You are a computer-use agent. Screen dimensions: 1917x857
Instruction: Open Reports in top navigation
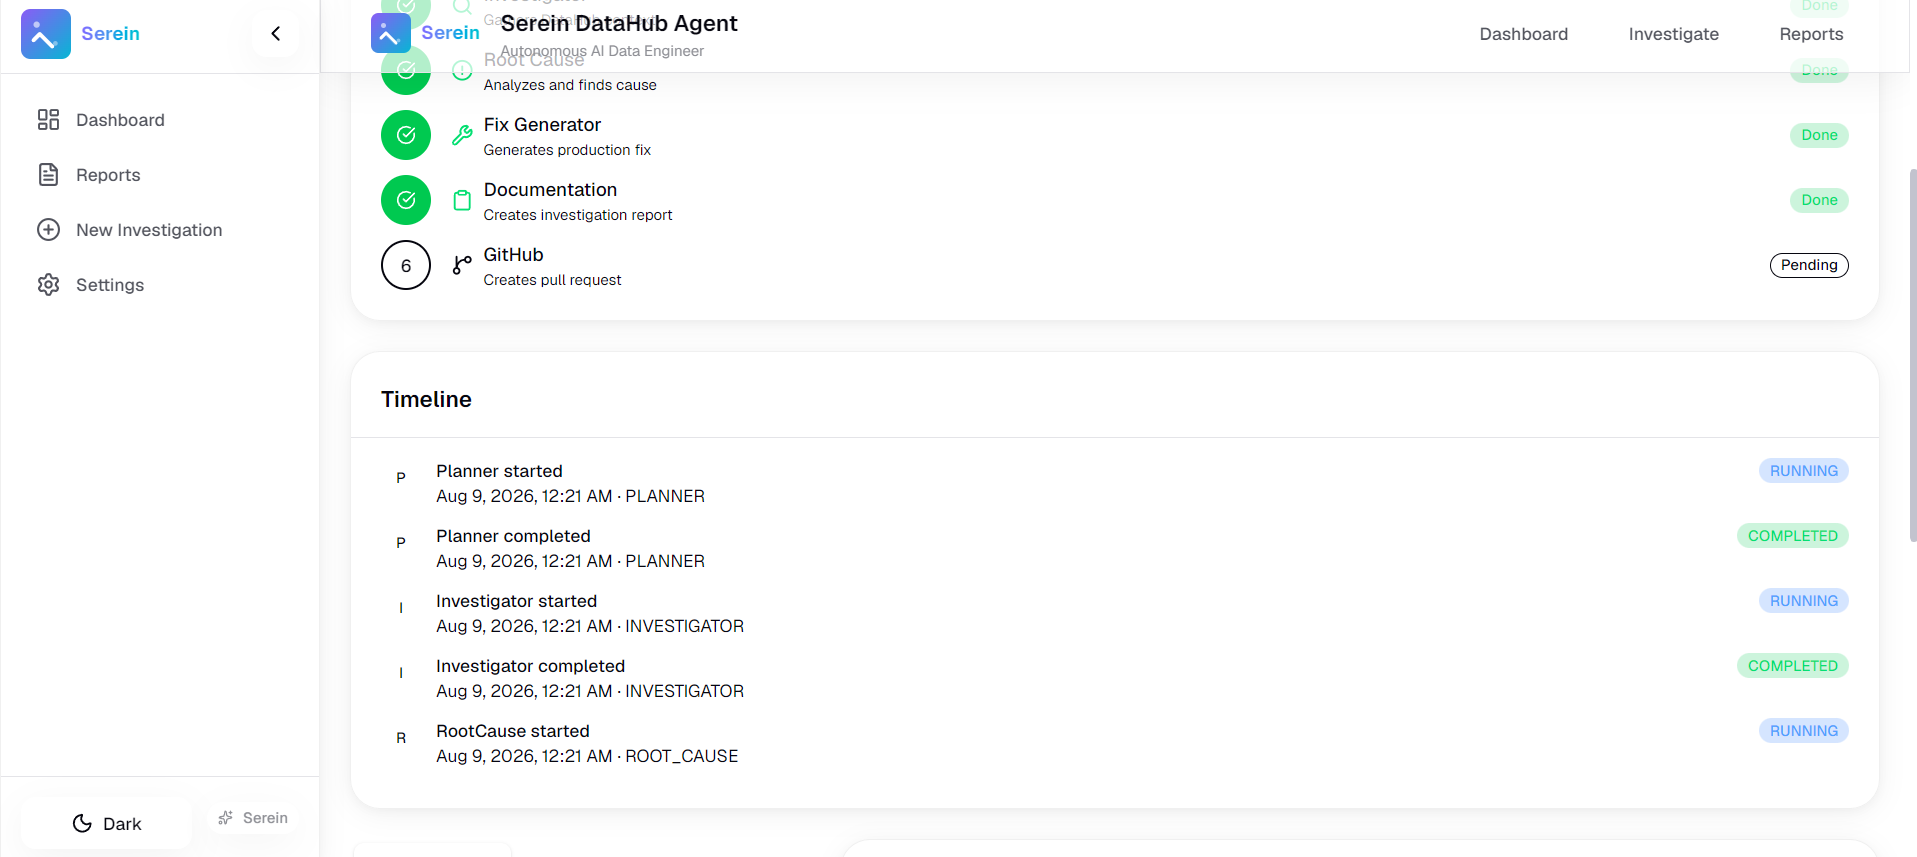[1811, 34]
